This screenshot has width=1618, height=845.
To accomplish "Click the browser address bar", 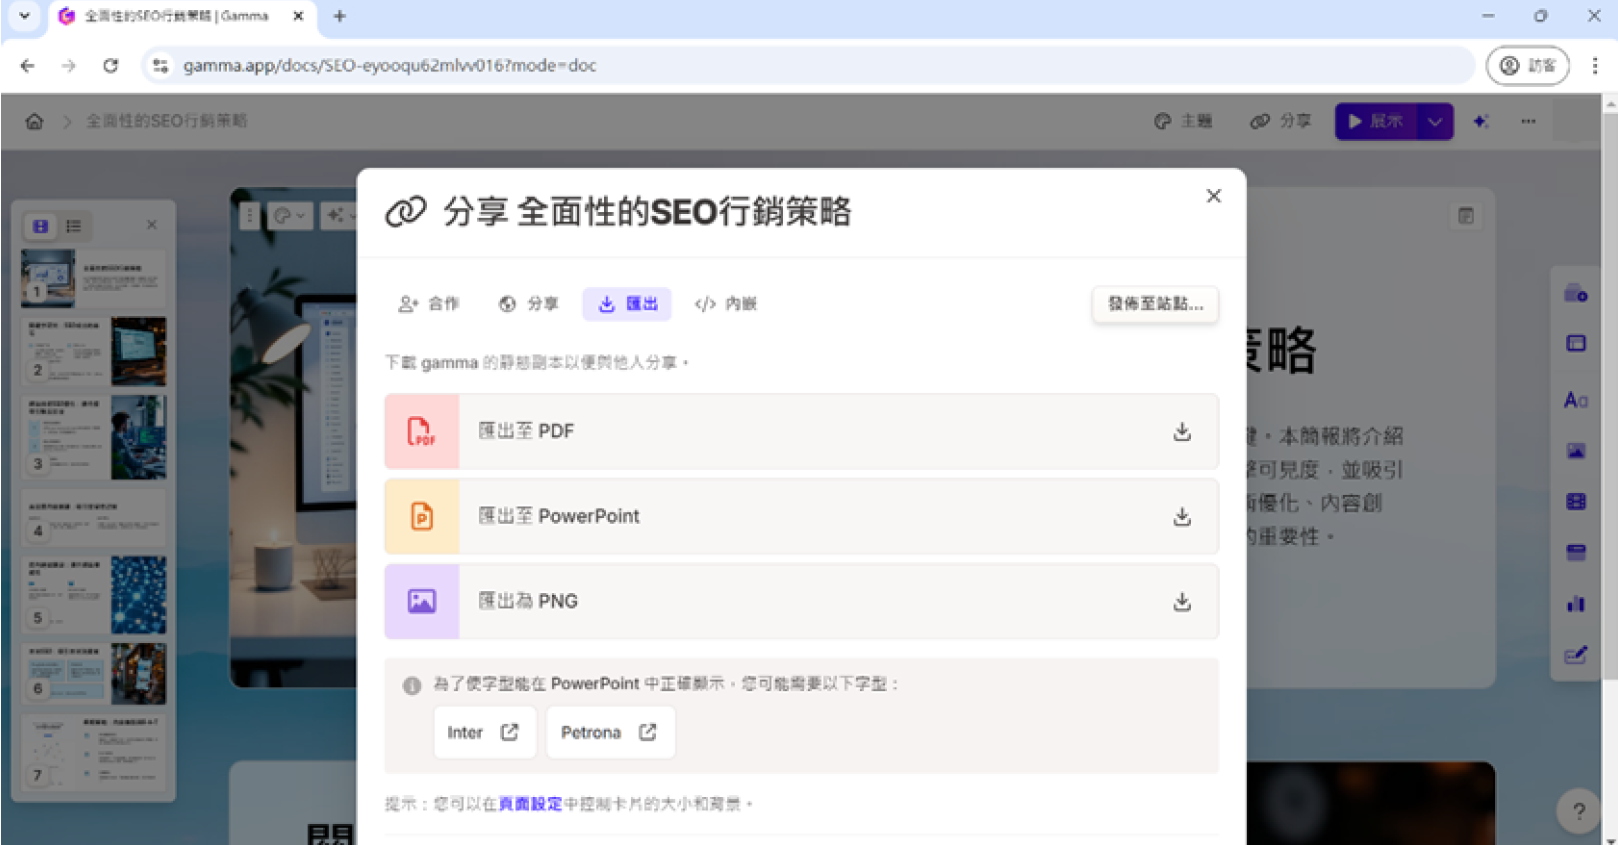I will pyautogui.click(x=810, y=66).
